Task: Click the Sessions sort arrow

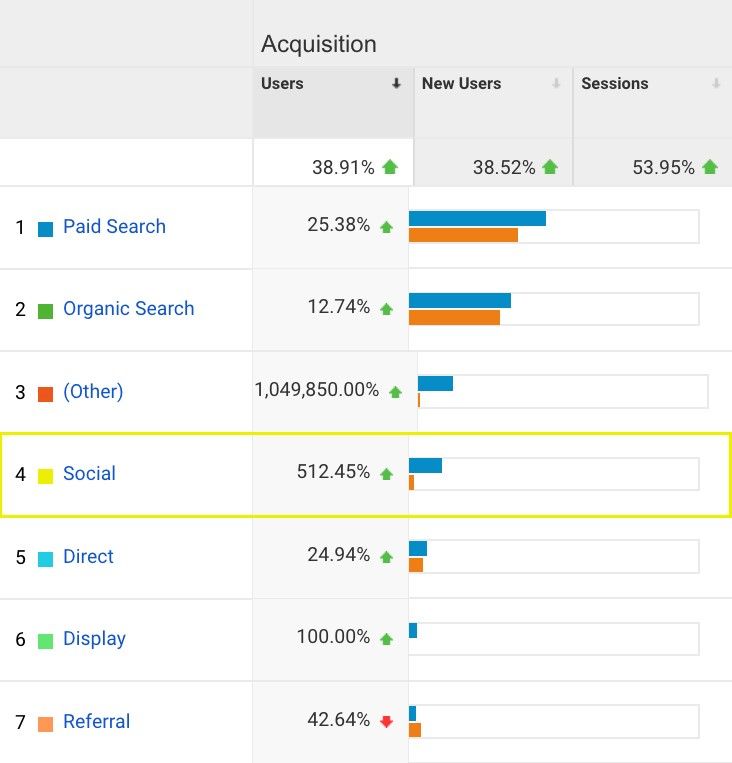Action: click(716, 85)
